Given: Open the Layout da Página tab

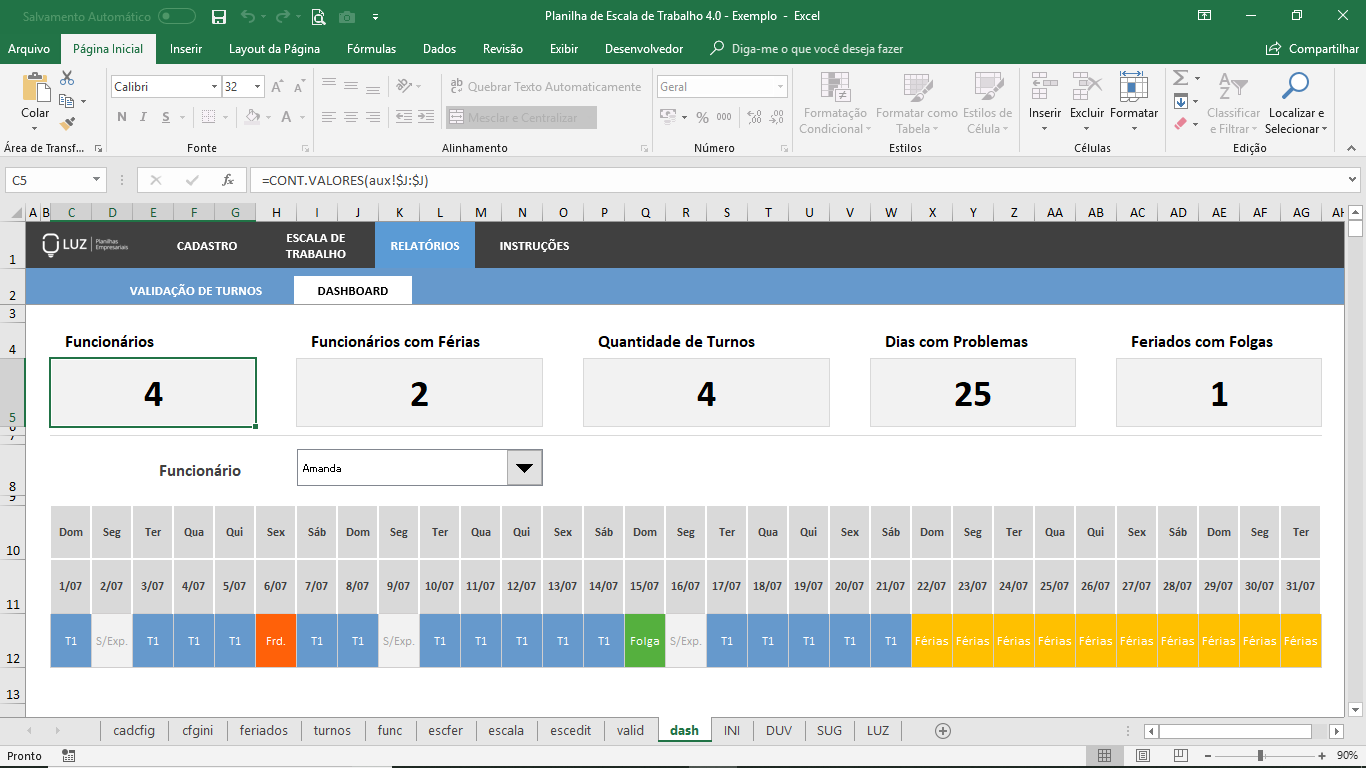Looking at the screenshot, I should [x=274, y=49].
